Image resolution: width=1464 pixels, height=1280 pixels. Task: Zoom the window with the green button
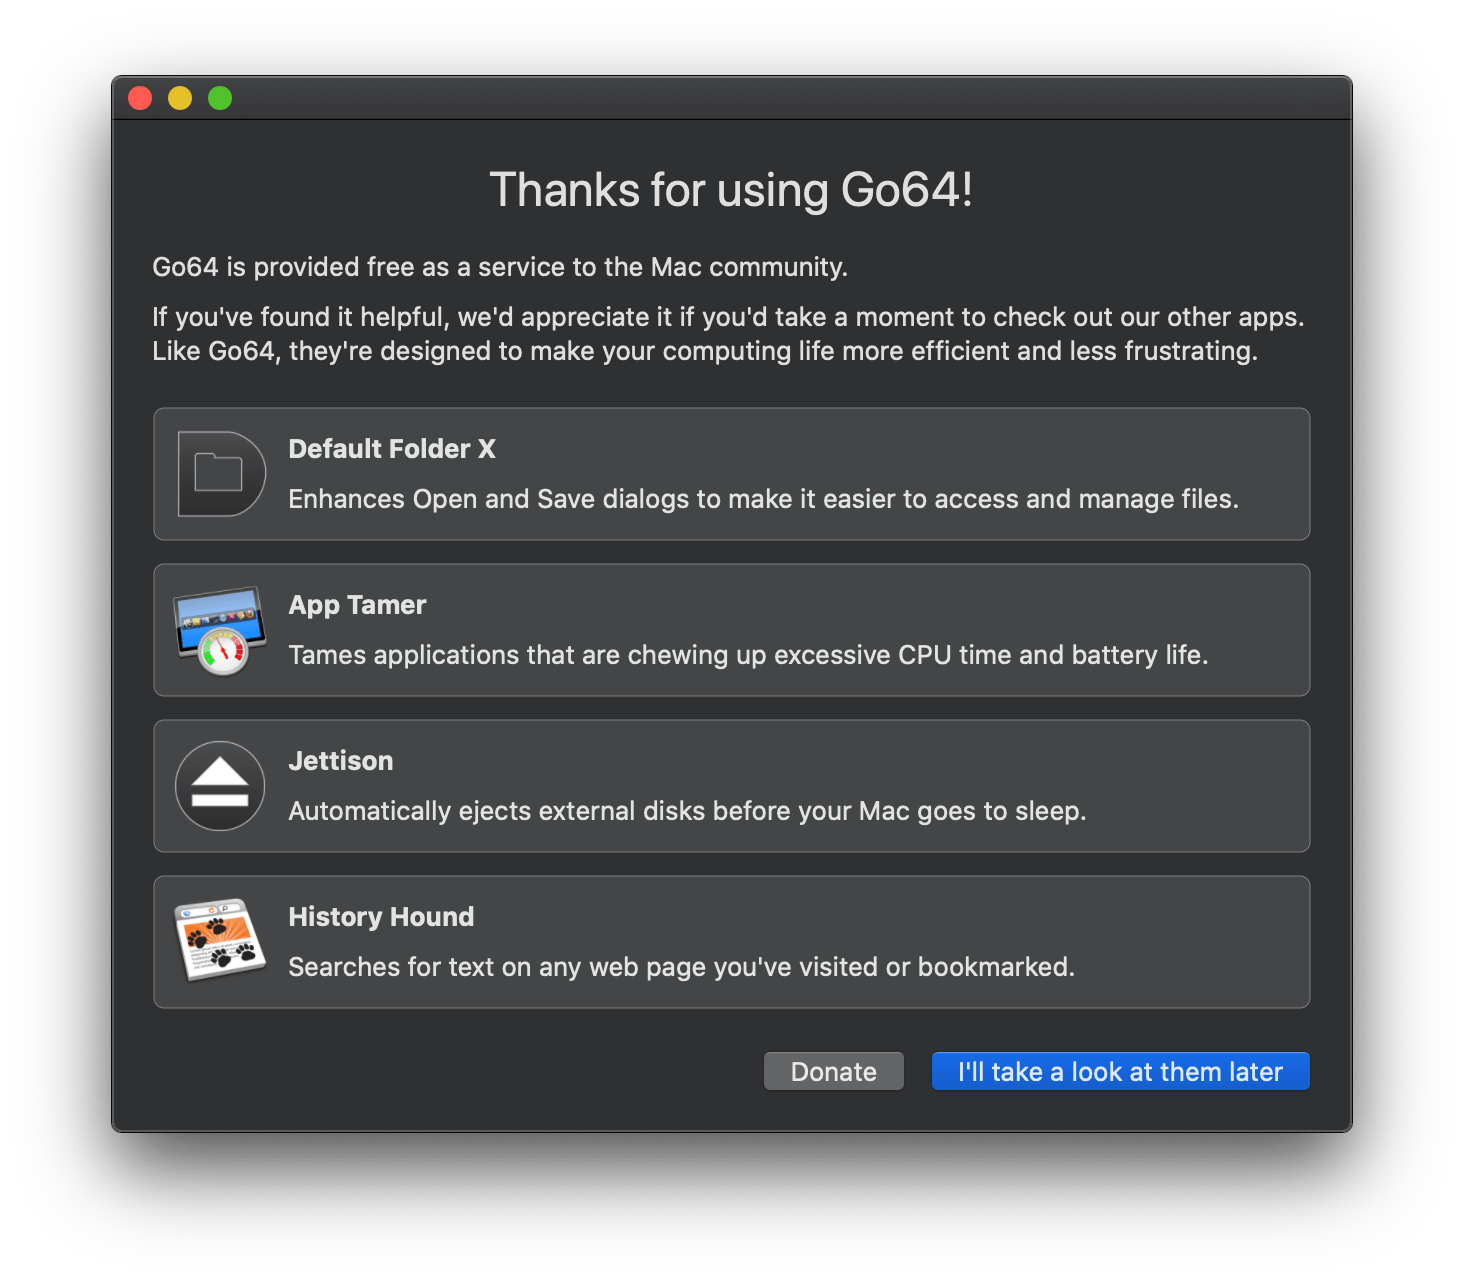pos(220,98)
